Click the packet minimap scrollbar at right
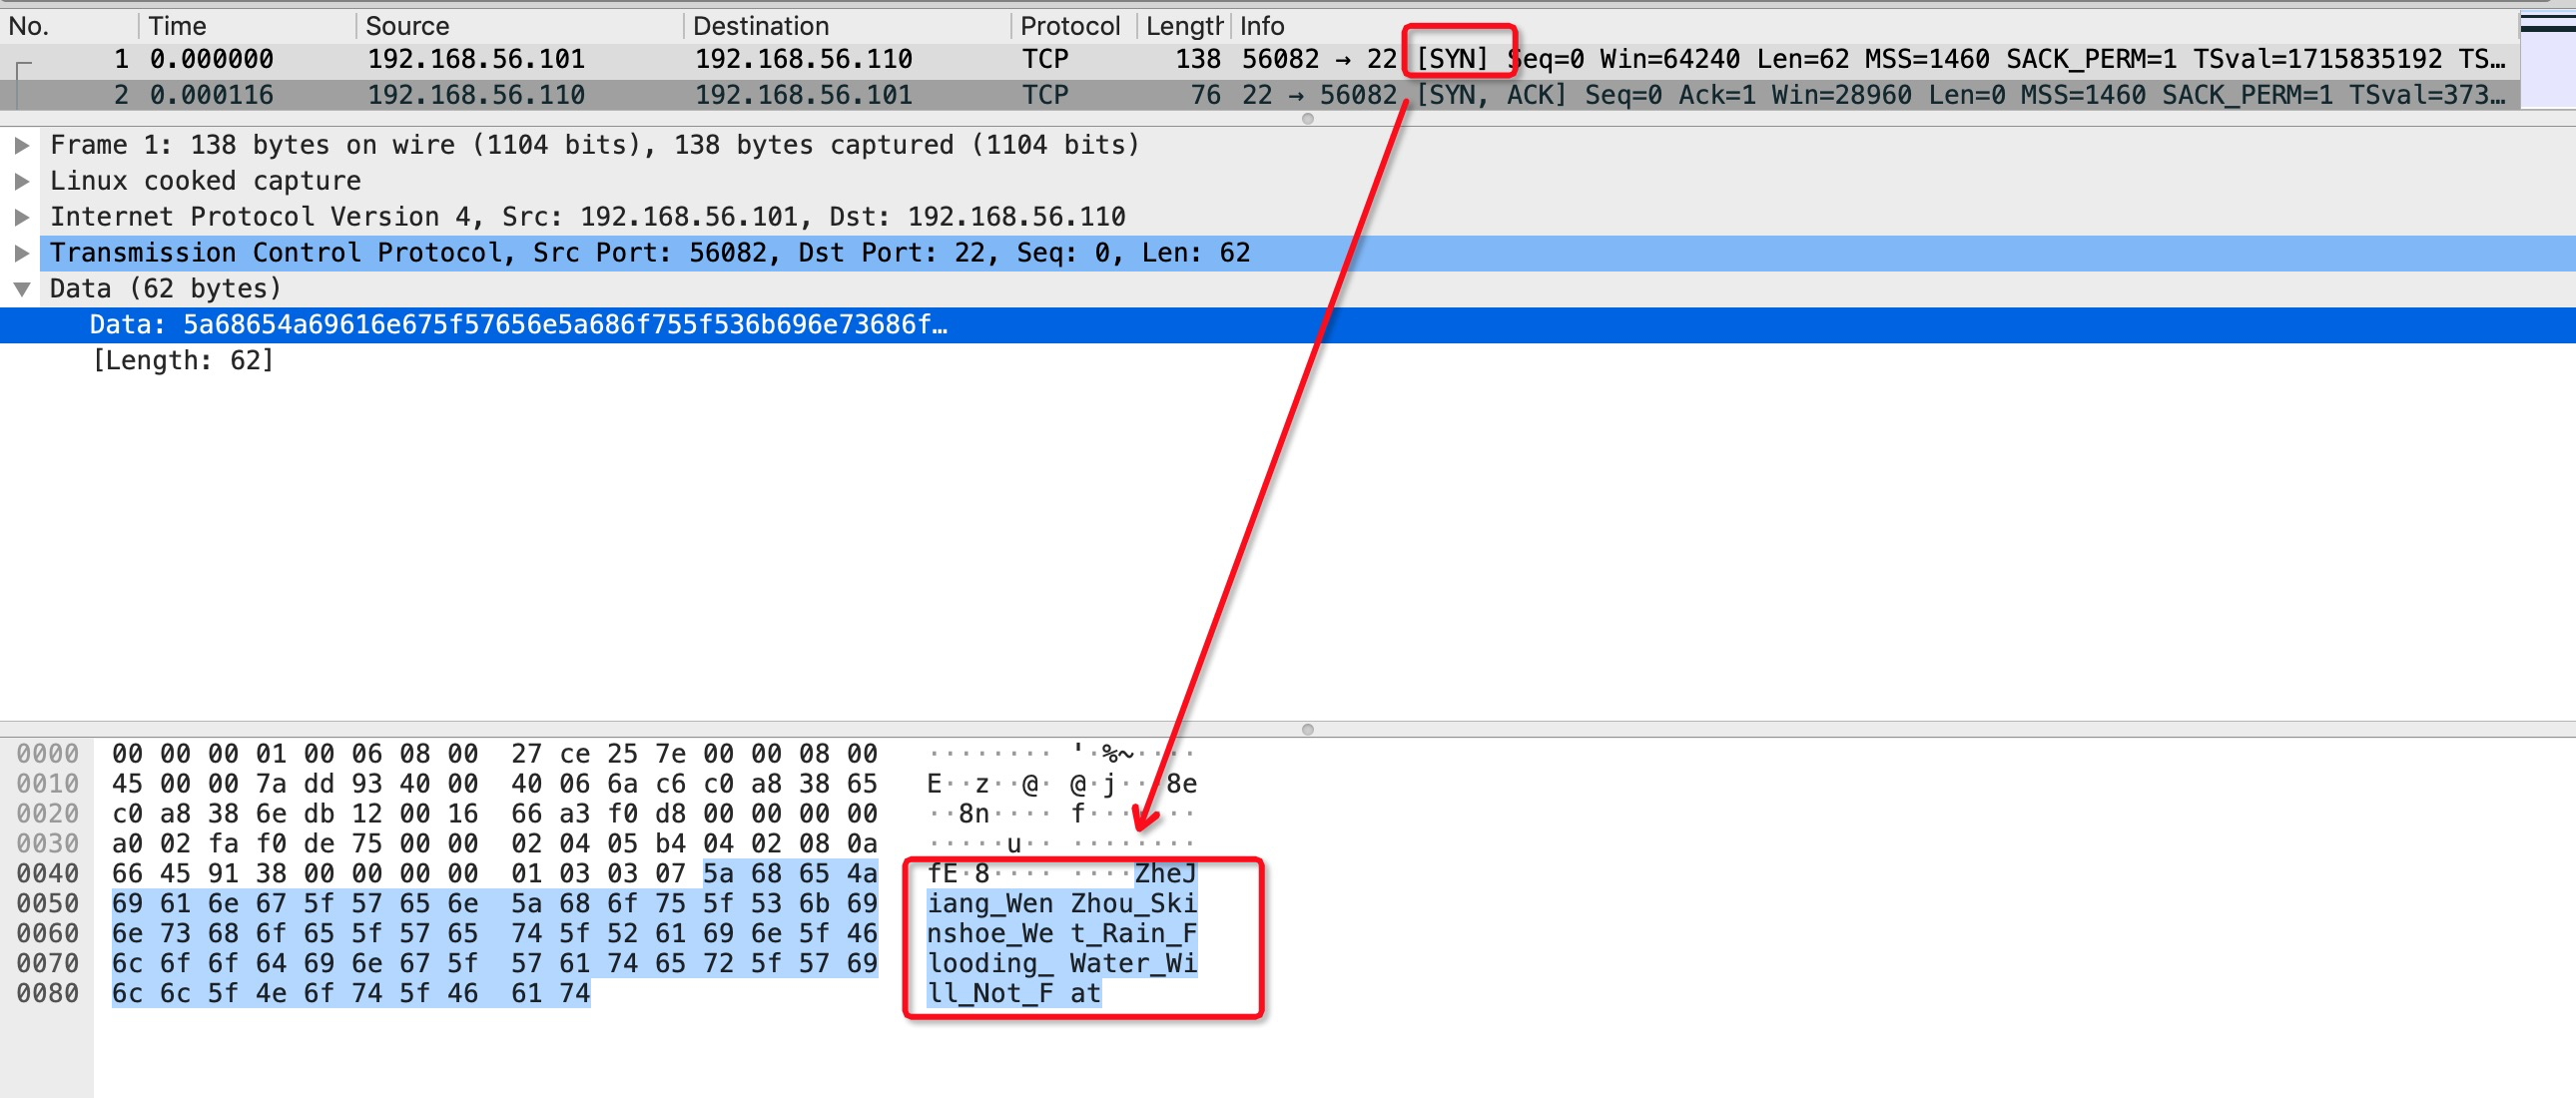 click(2546, 60)
